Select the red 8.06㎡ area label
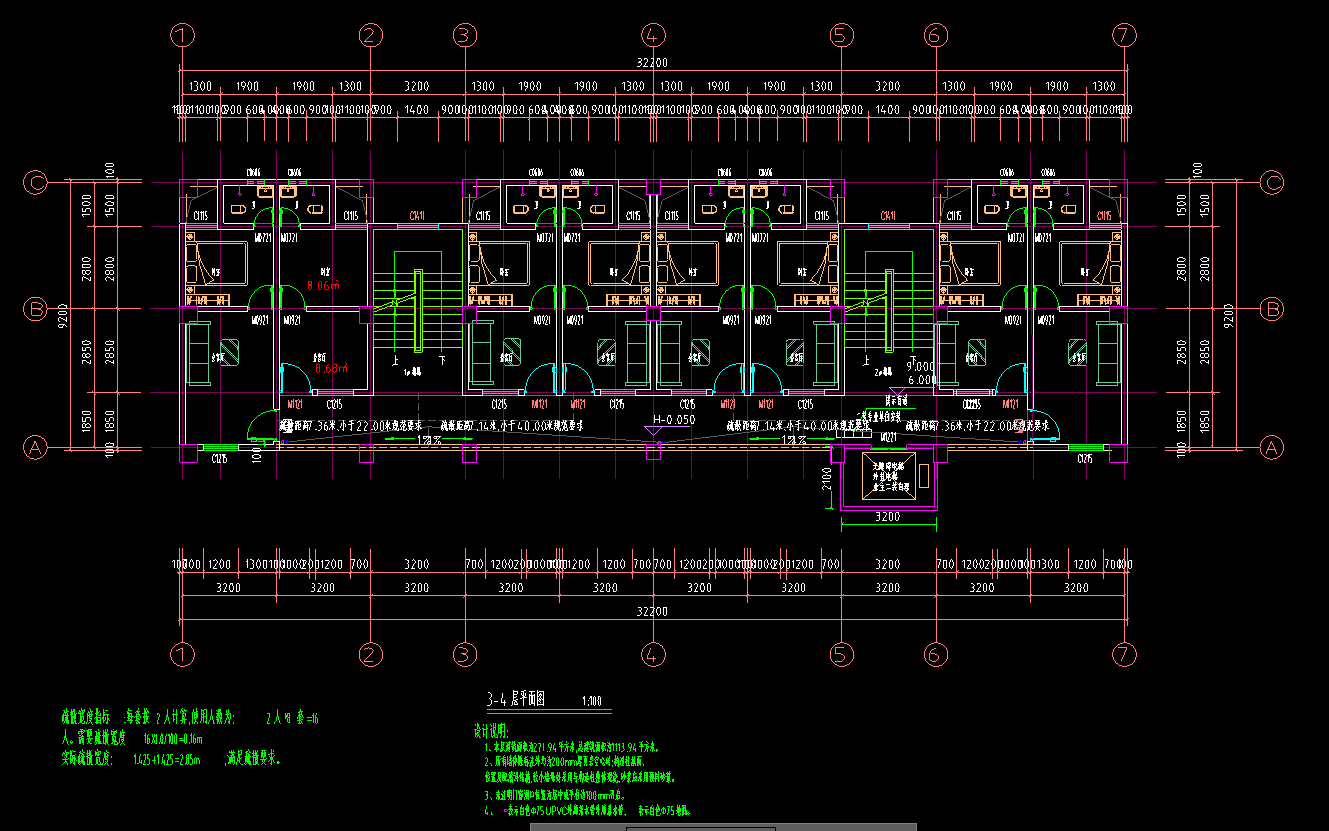 (x=323, y=286)
